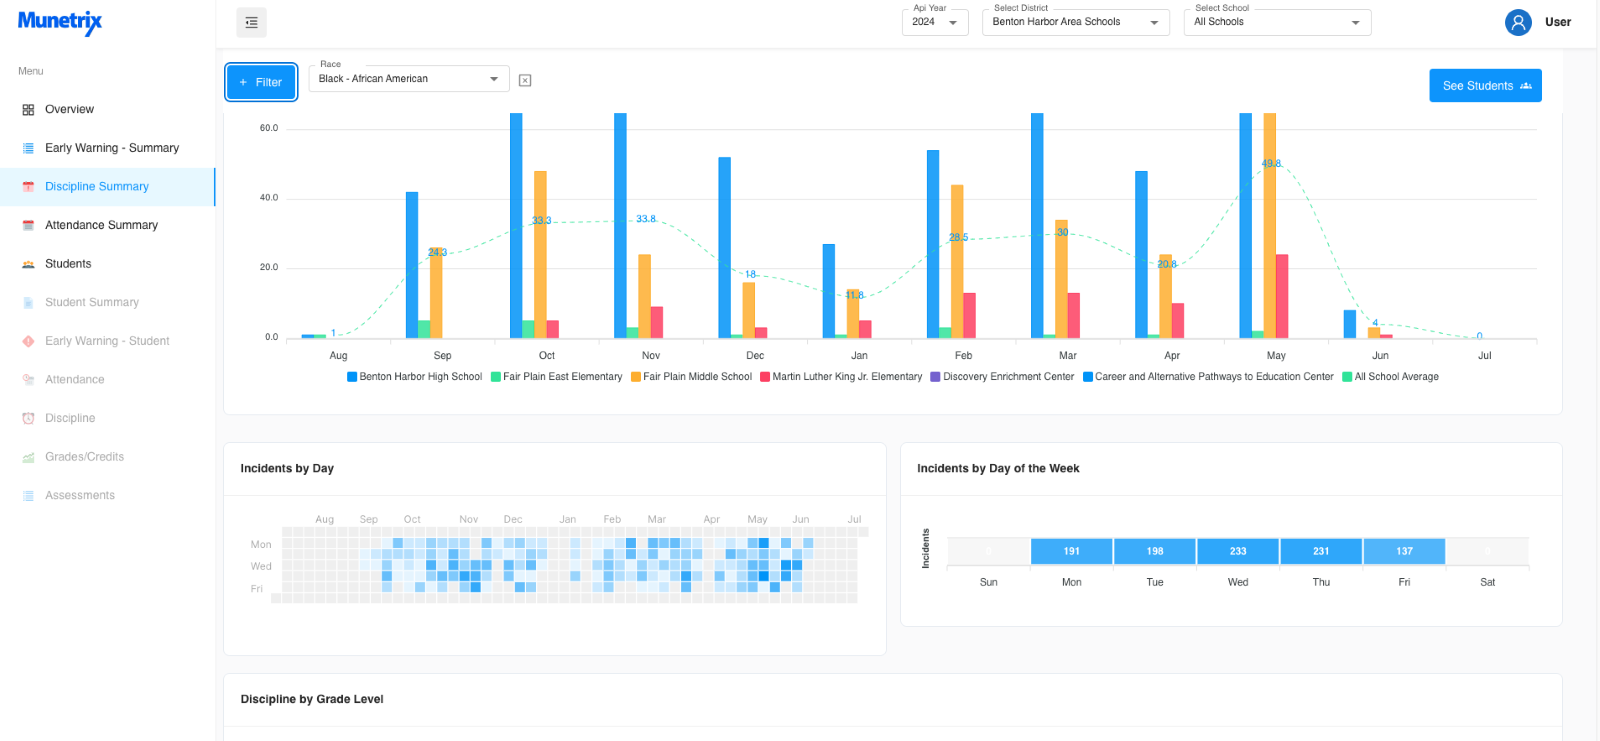Remove the Race filter with clear icon
The image size is (1600, 741).
[525, 80]
